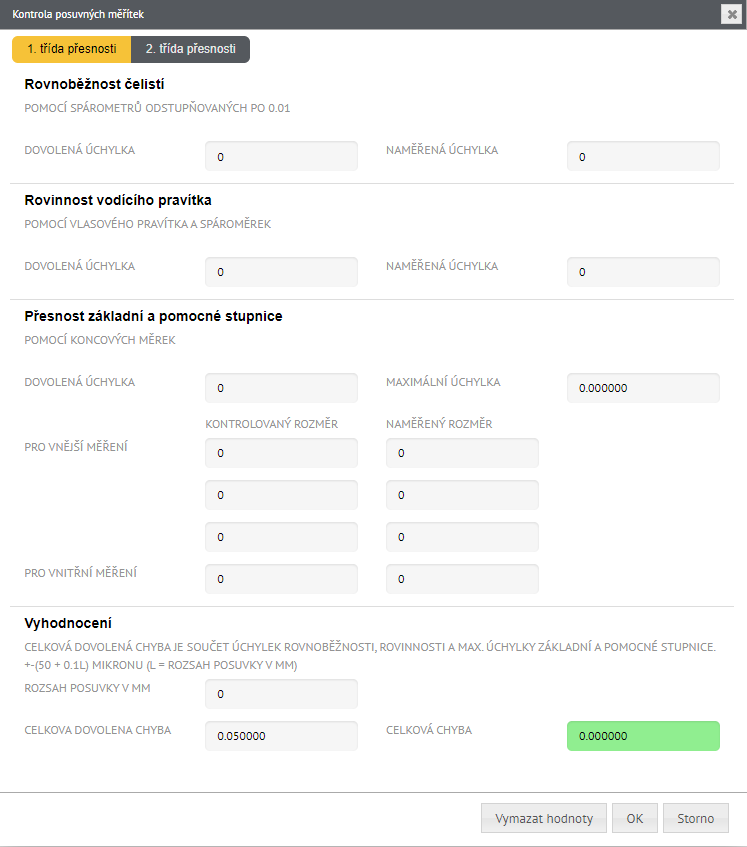This screenshot has width=747, height=847.
Task: Click the green Celková chyba result field
Action: 643,736
